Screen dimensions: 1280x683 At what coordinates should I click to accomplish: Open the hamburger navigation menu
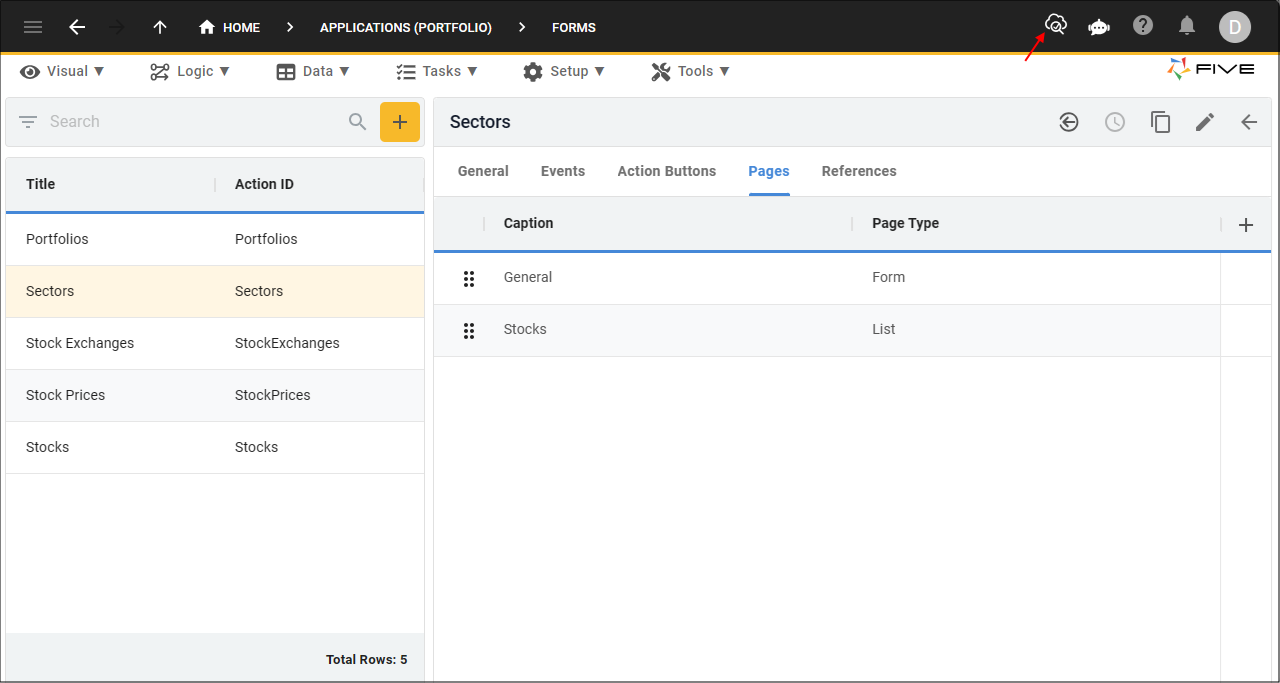(33, 27)
